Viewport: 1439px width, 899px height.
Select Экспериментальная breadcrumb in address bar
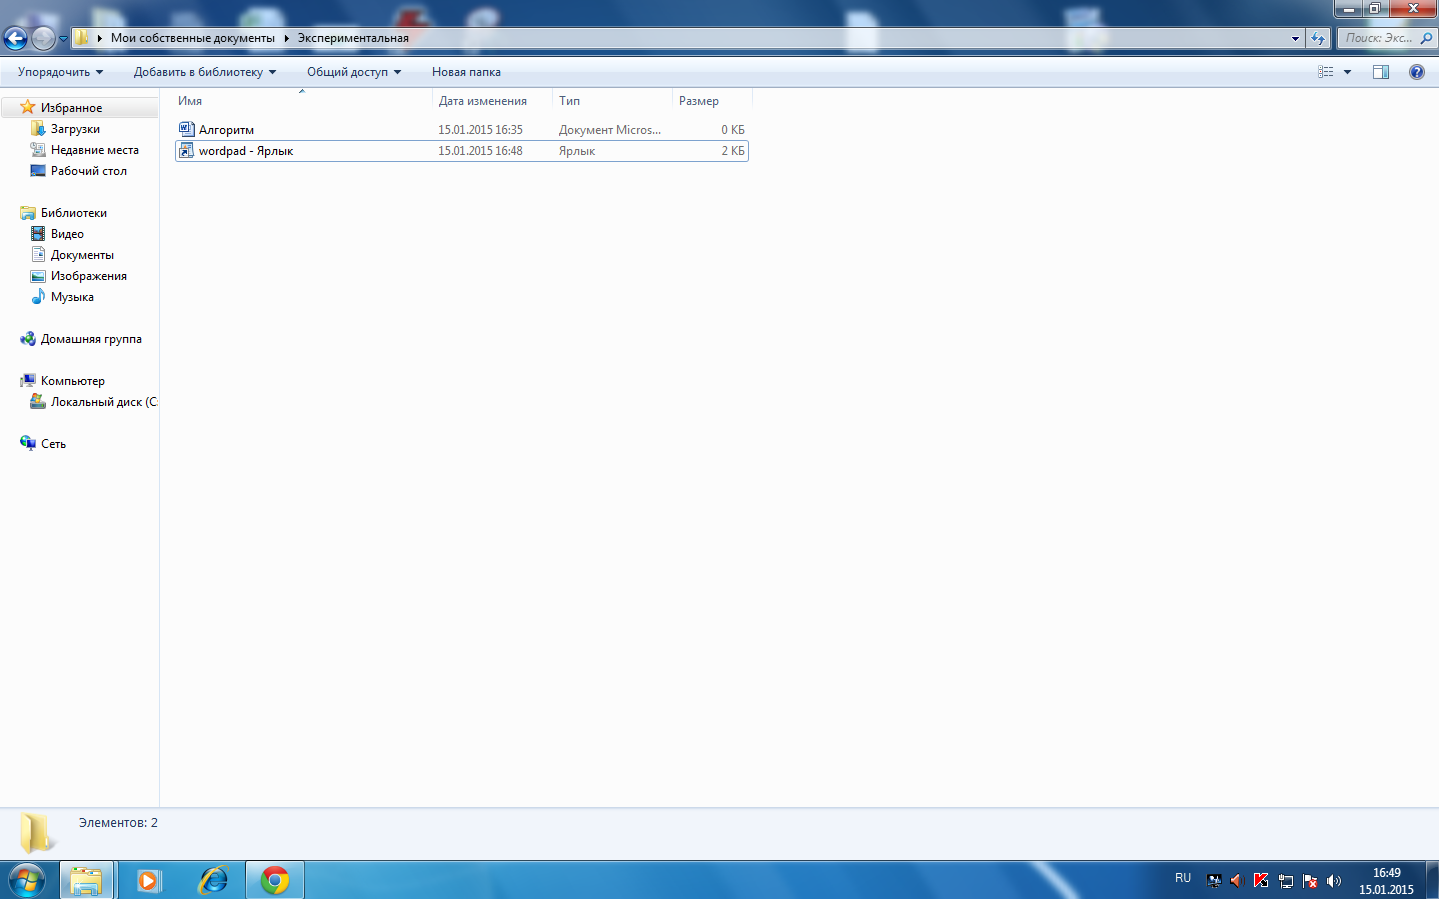click(353, 38)
